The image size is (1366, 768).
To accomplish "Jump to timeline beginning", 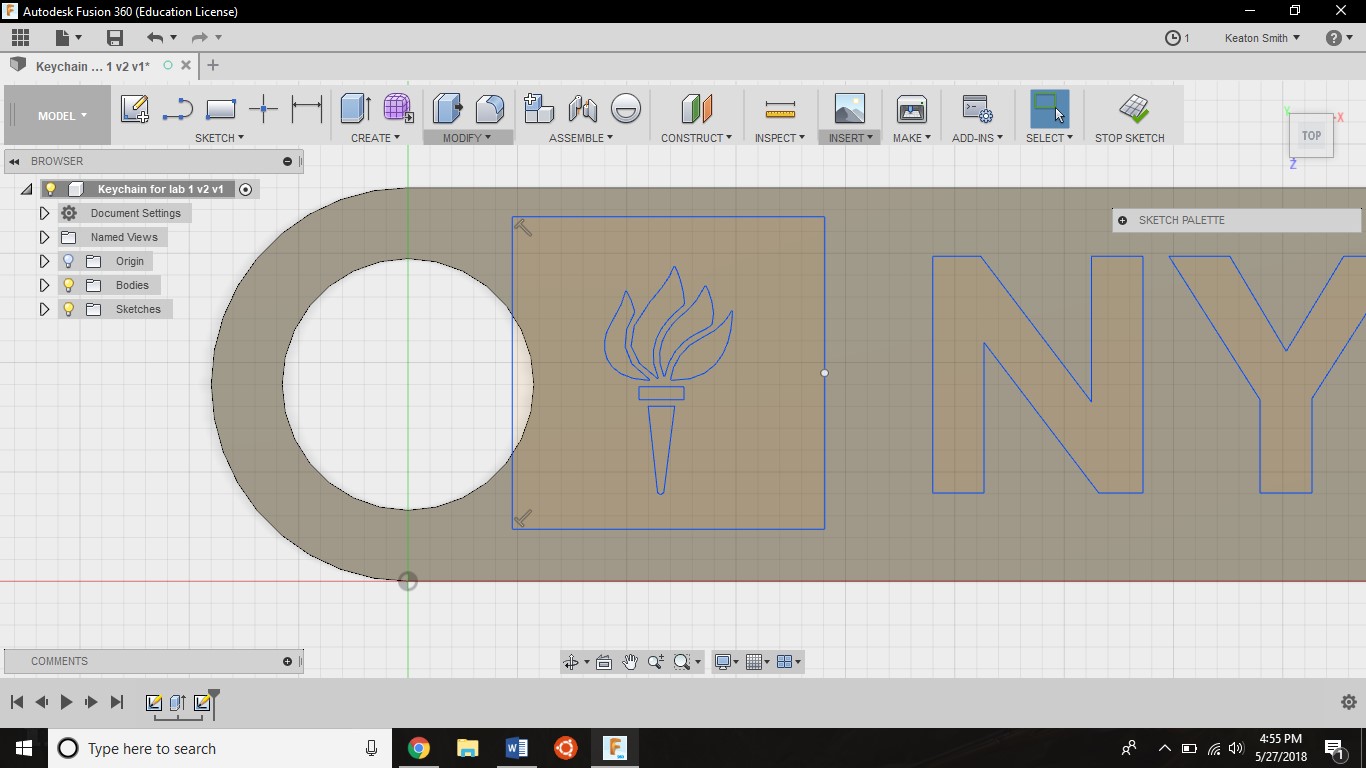I will coord(17,702).
